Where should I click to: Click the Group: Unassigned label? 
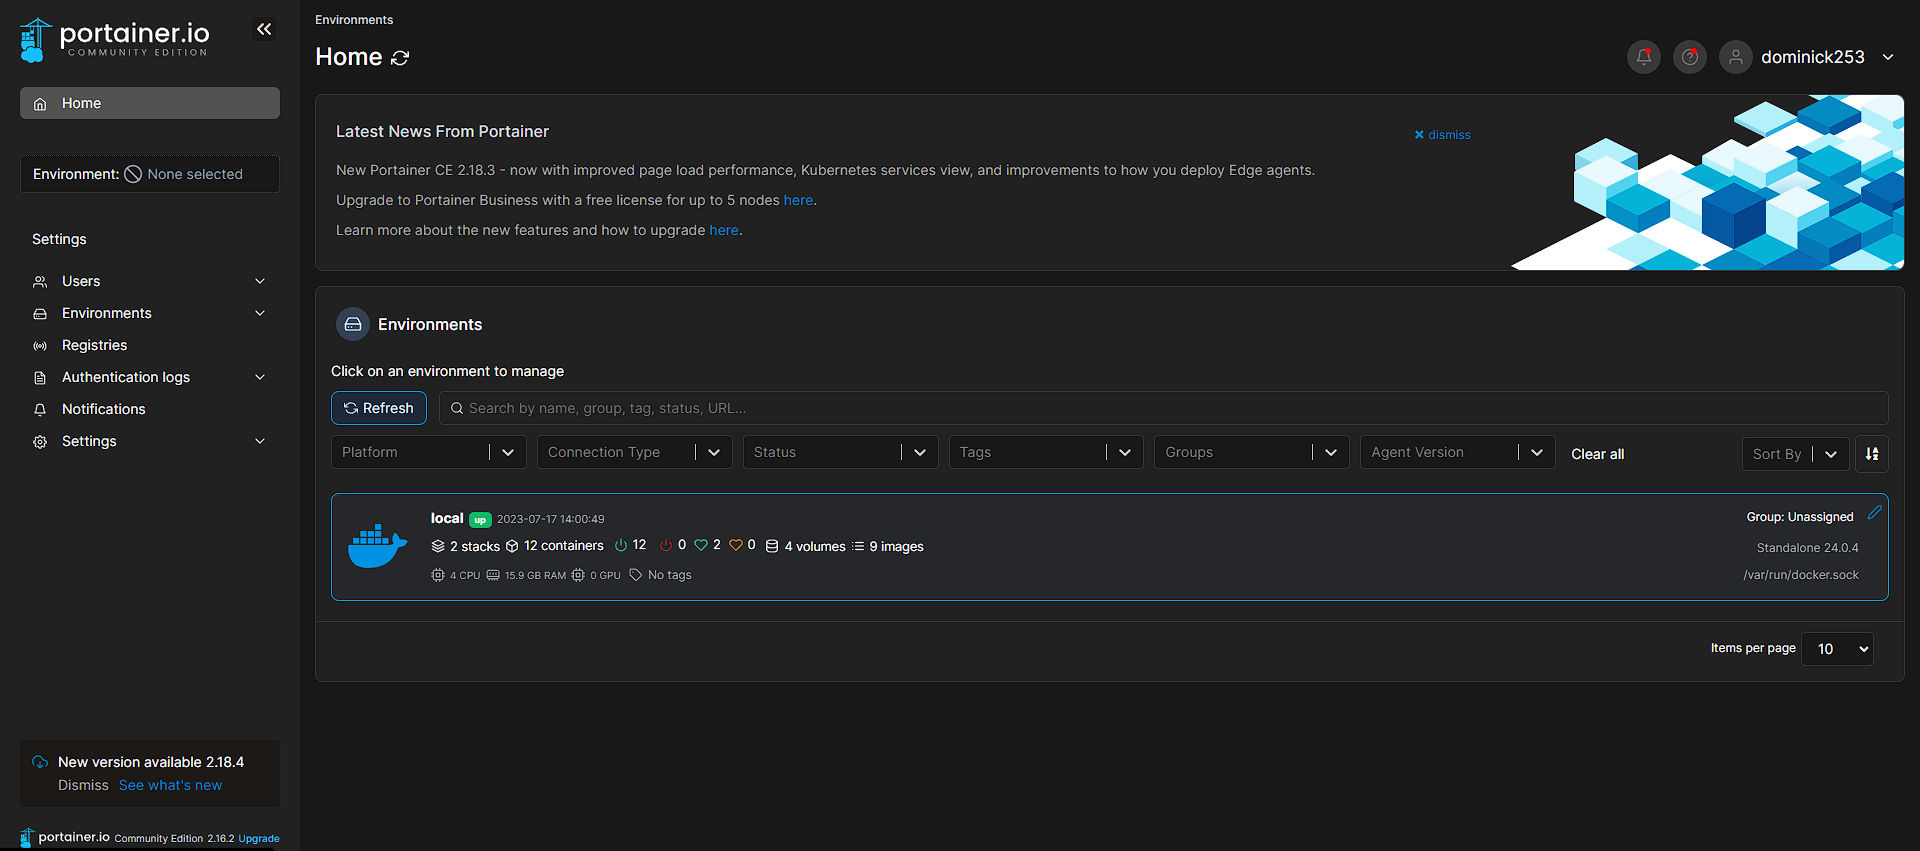click(x=1800, y=517)
